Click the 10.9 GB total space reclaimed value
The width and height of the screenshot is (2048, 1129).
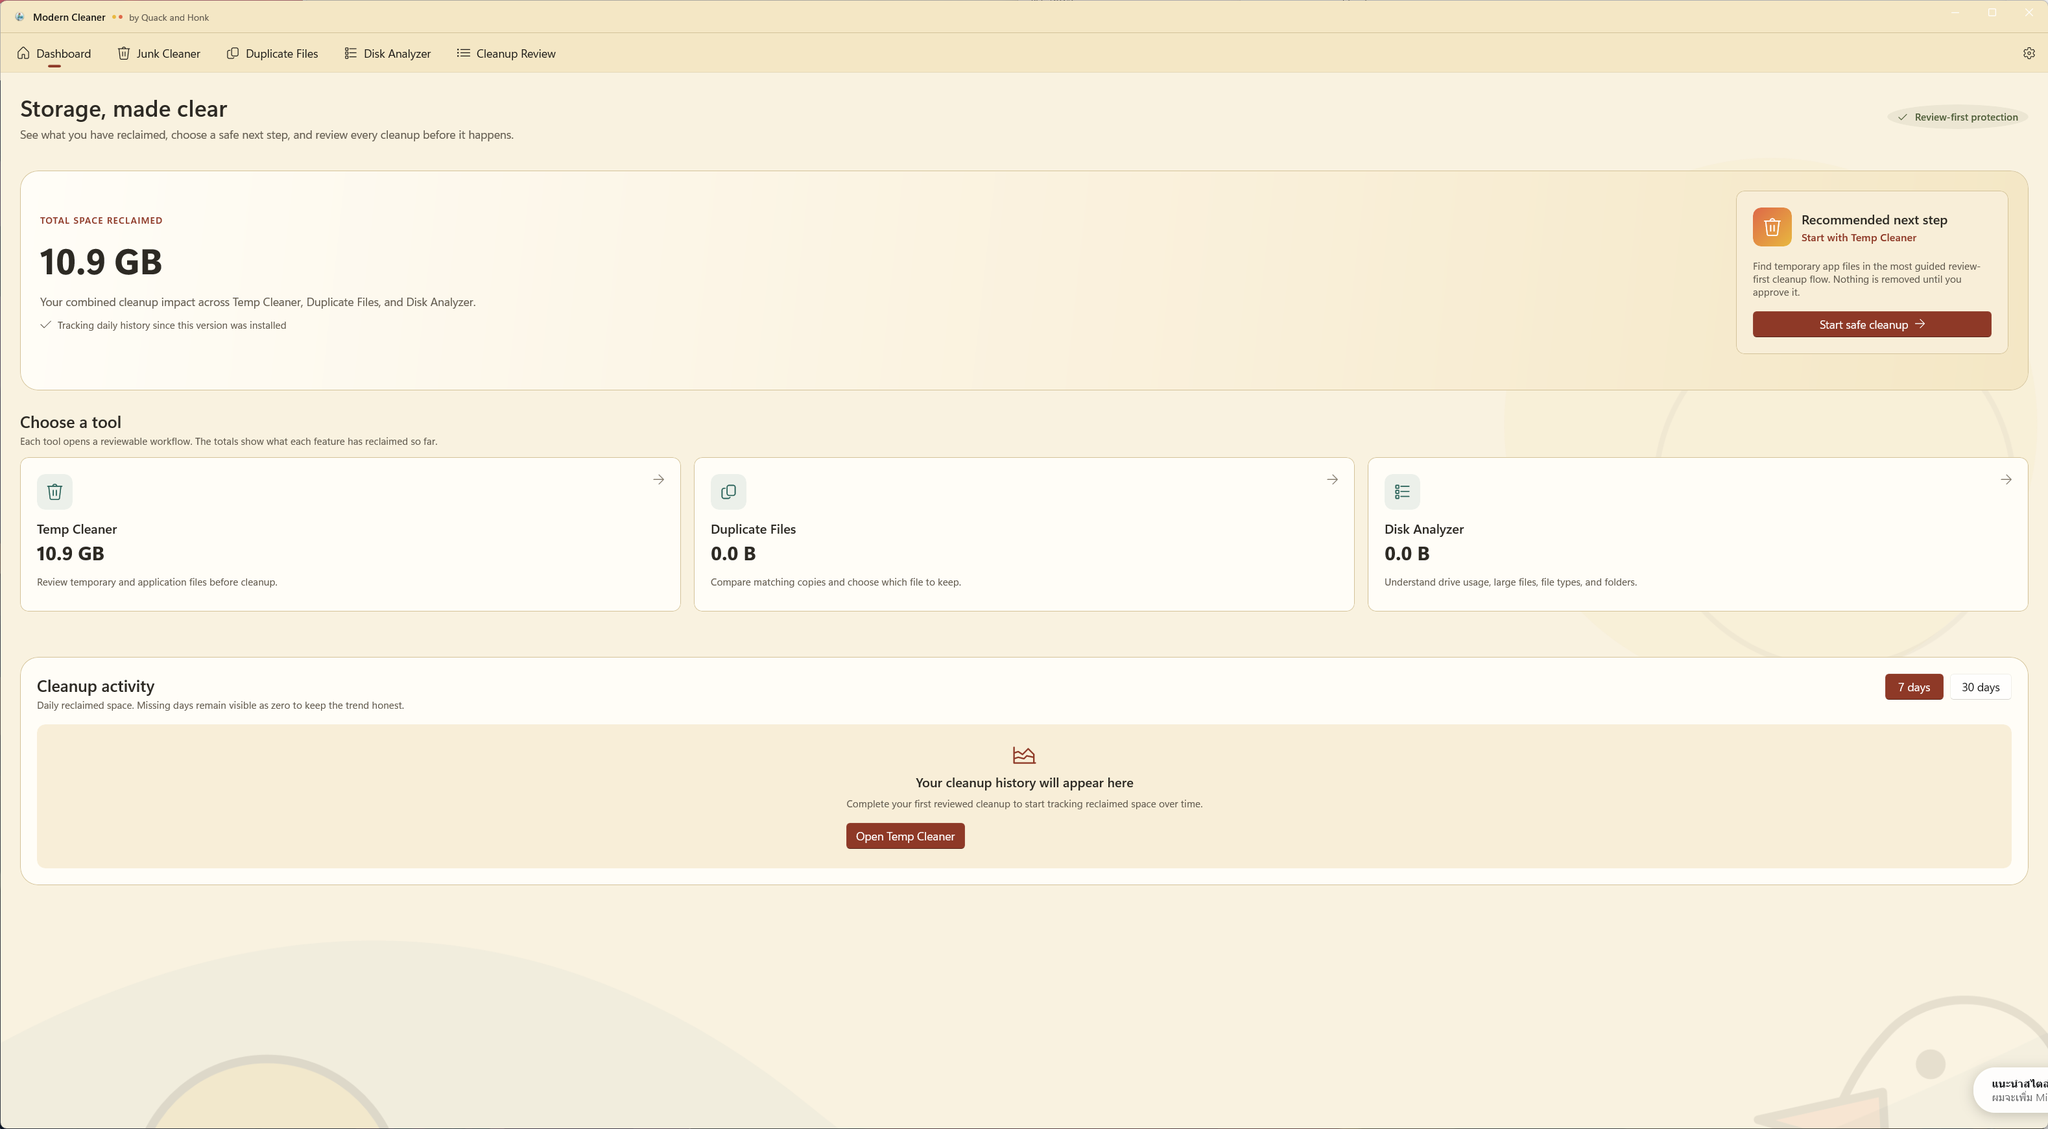[x=101, y=262]
